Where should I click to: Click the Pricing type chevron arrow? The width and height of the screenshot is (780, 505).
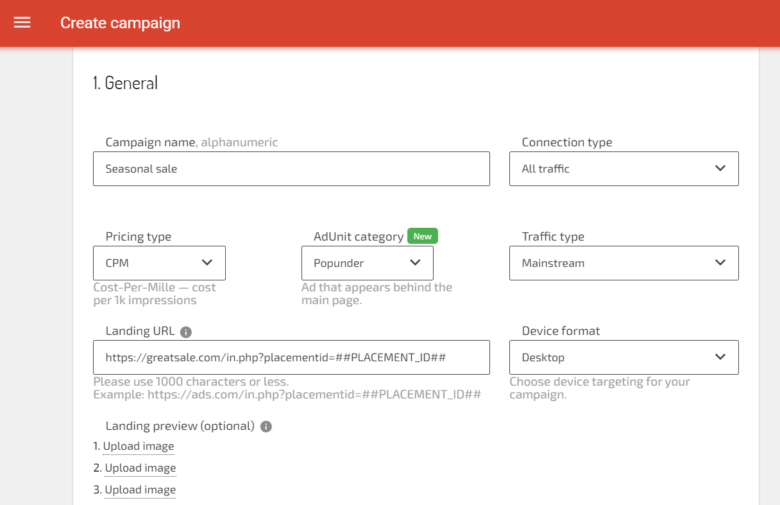click(207, 262)
